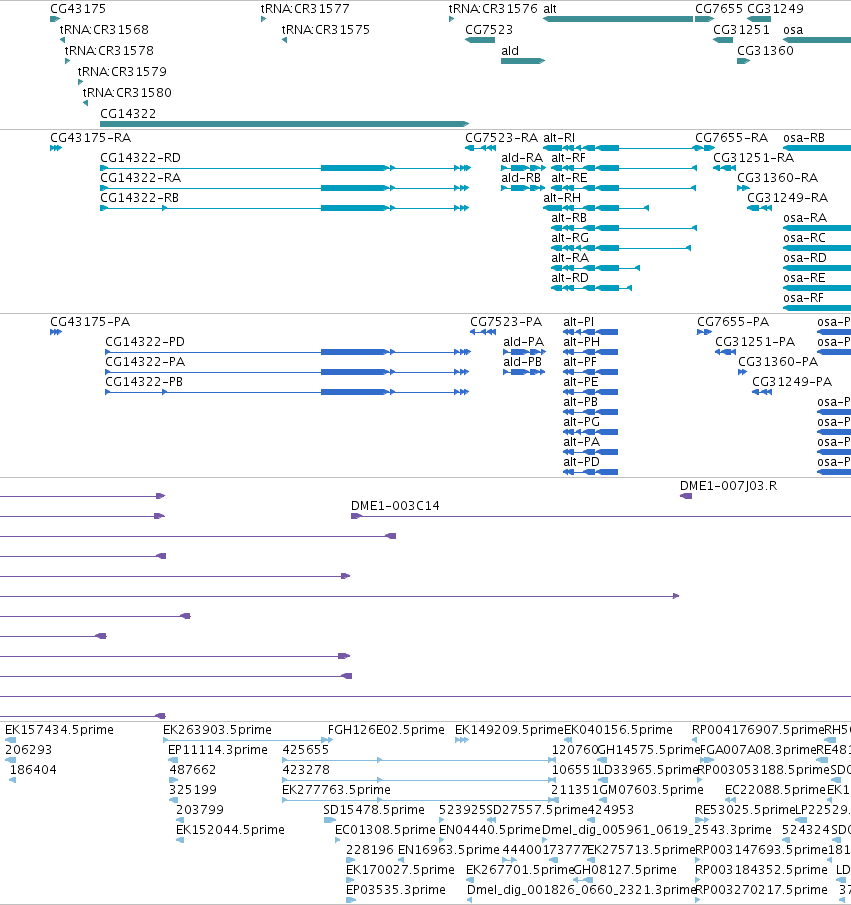Viewport: 851px width, 905px height.
Task: Click the EK152044.5prime EST label
Action: tap(230, 830)
